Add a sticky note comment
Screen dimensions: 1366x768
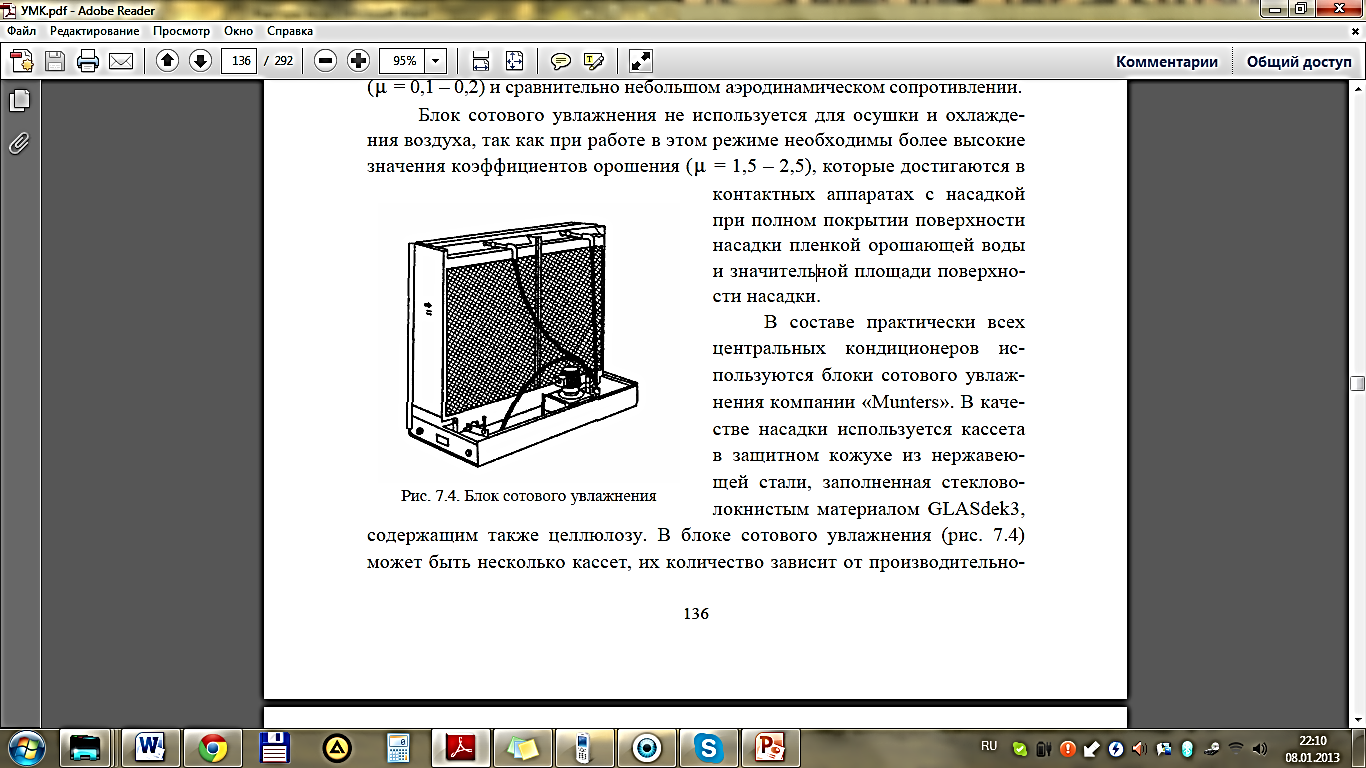pyautogui.click(x=561, y=61)
